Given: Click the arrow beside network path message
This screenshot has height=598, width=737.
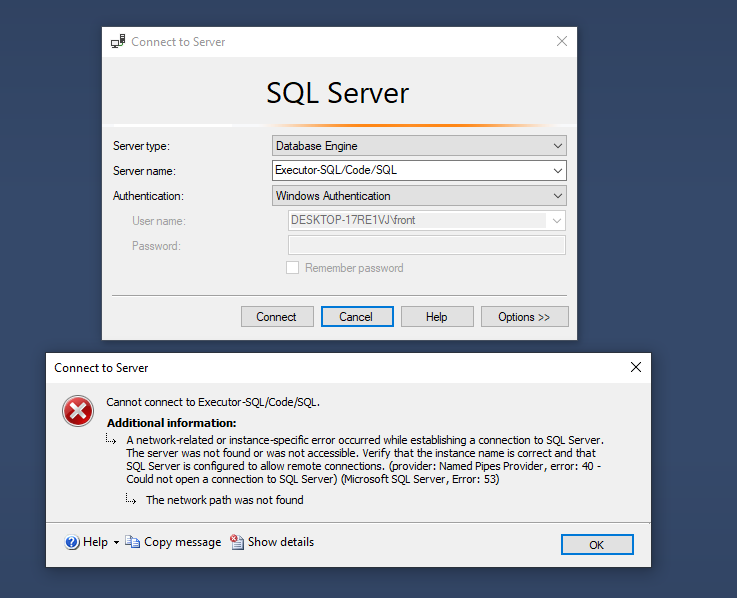Looking at the screenshot, I should click(131, 499).
